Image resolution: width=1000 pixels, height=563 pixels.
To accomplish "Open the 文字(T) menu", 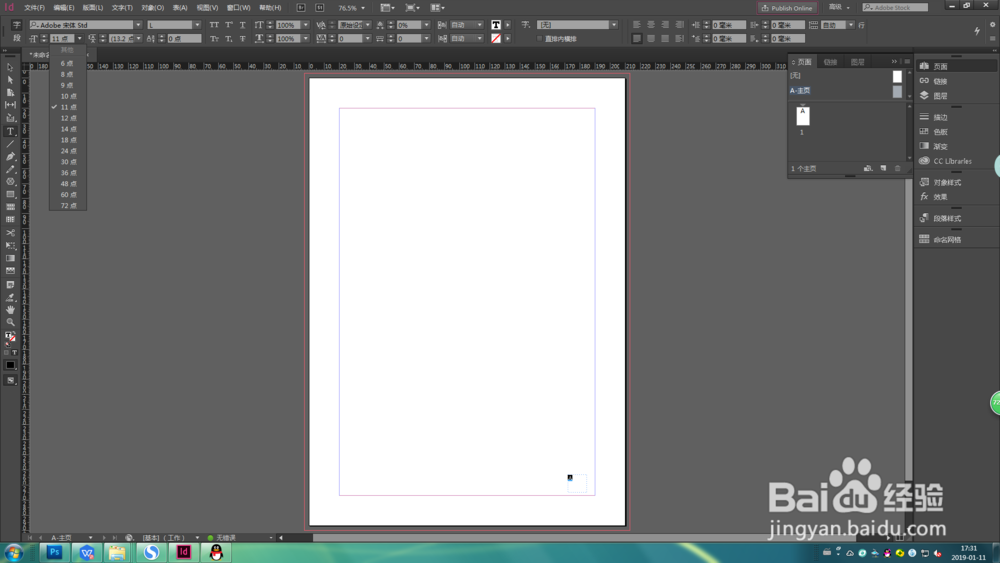I will 122,8.
